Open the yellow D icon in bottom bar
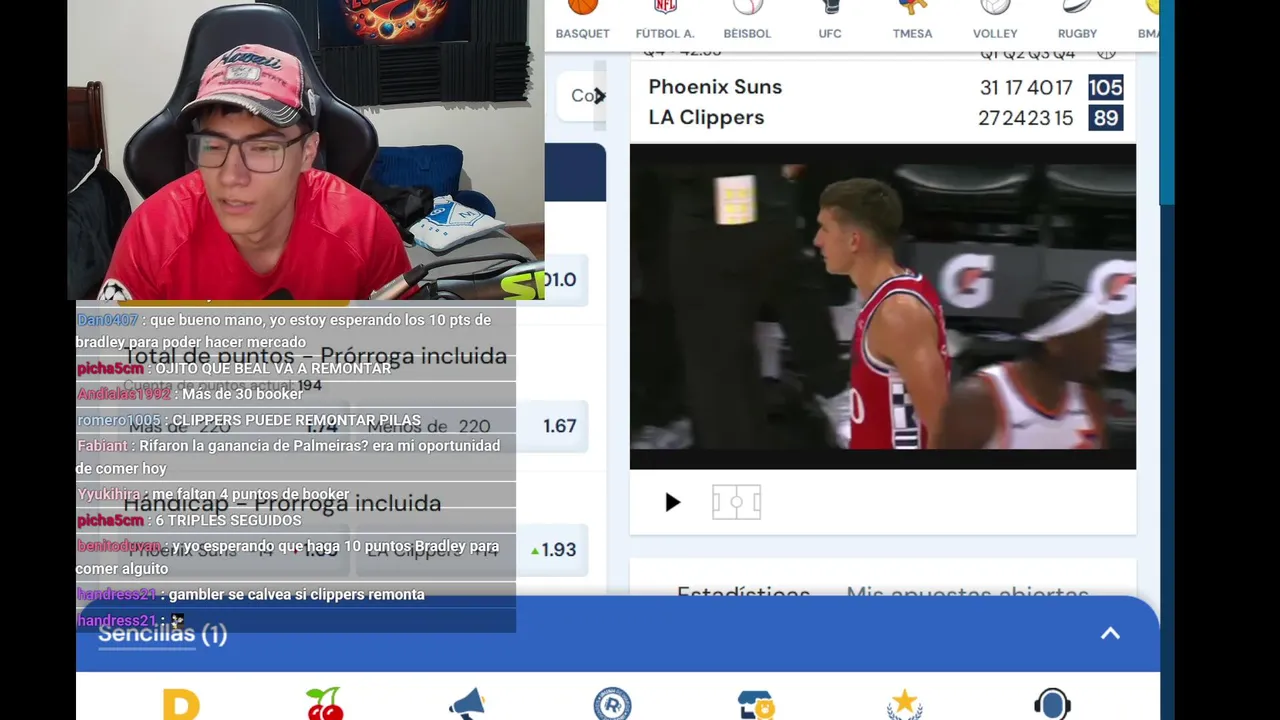1280x720 pixels. 181,704
